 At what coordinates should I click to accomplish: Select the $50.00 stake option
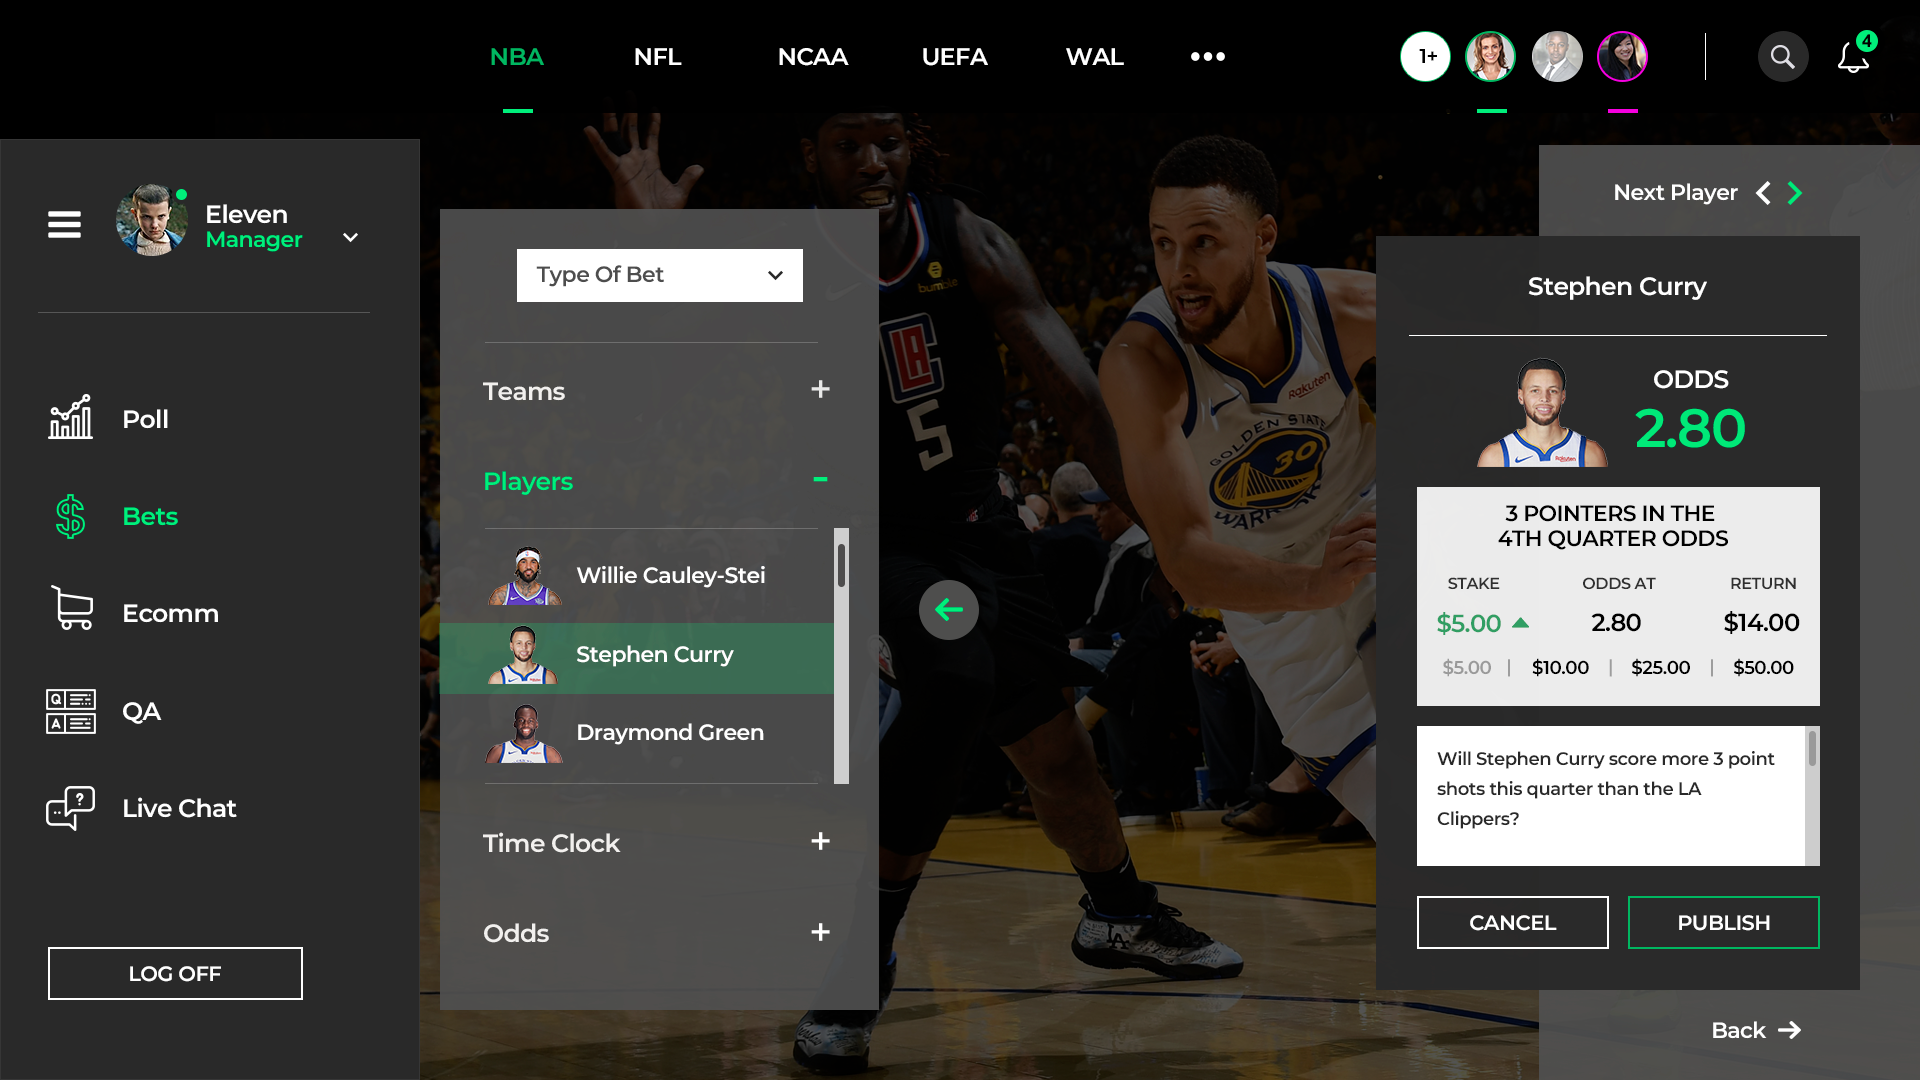[x=1763, y=667]
